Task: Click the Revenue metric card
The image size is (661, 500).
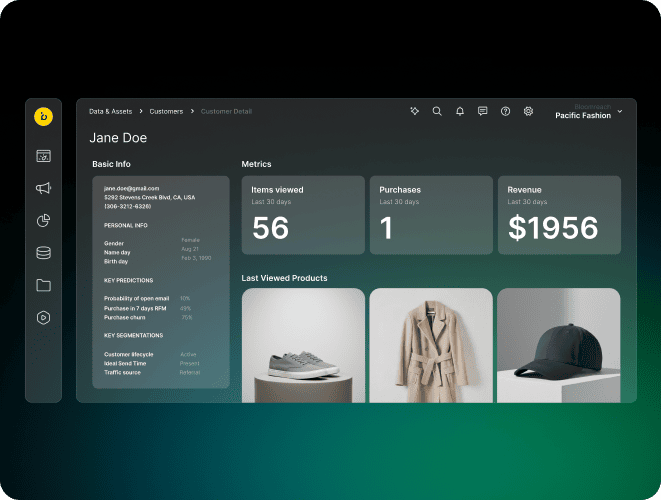Action: pos(558,215)
